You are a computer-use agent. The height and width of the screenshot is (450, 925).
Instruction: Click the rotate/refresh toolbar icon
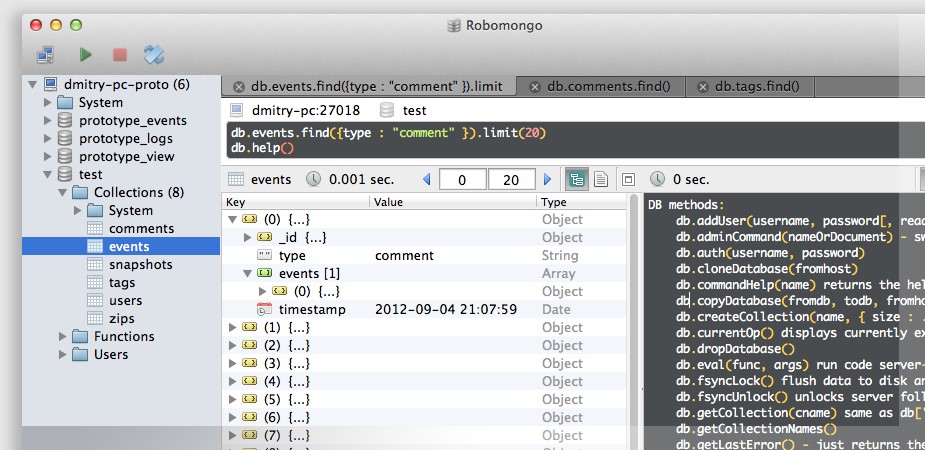tap(154, 54)
